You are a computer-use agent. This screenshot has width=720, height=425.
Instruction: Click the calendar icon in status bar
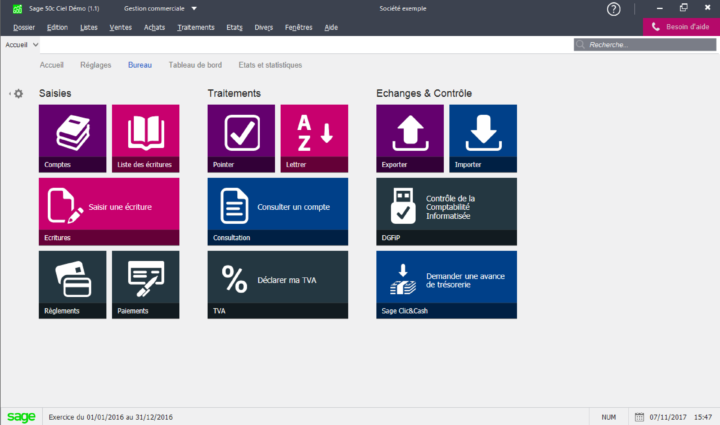[639, 417]
